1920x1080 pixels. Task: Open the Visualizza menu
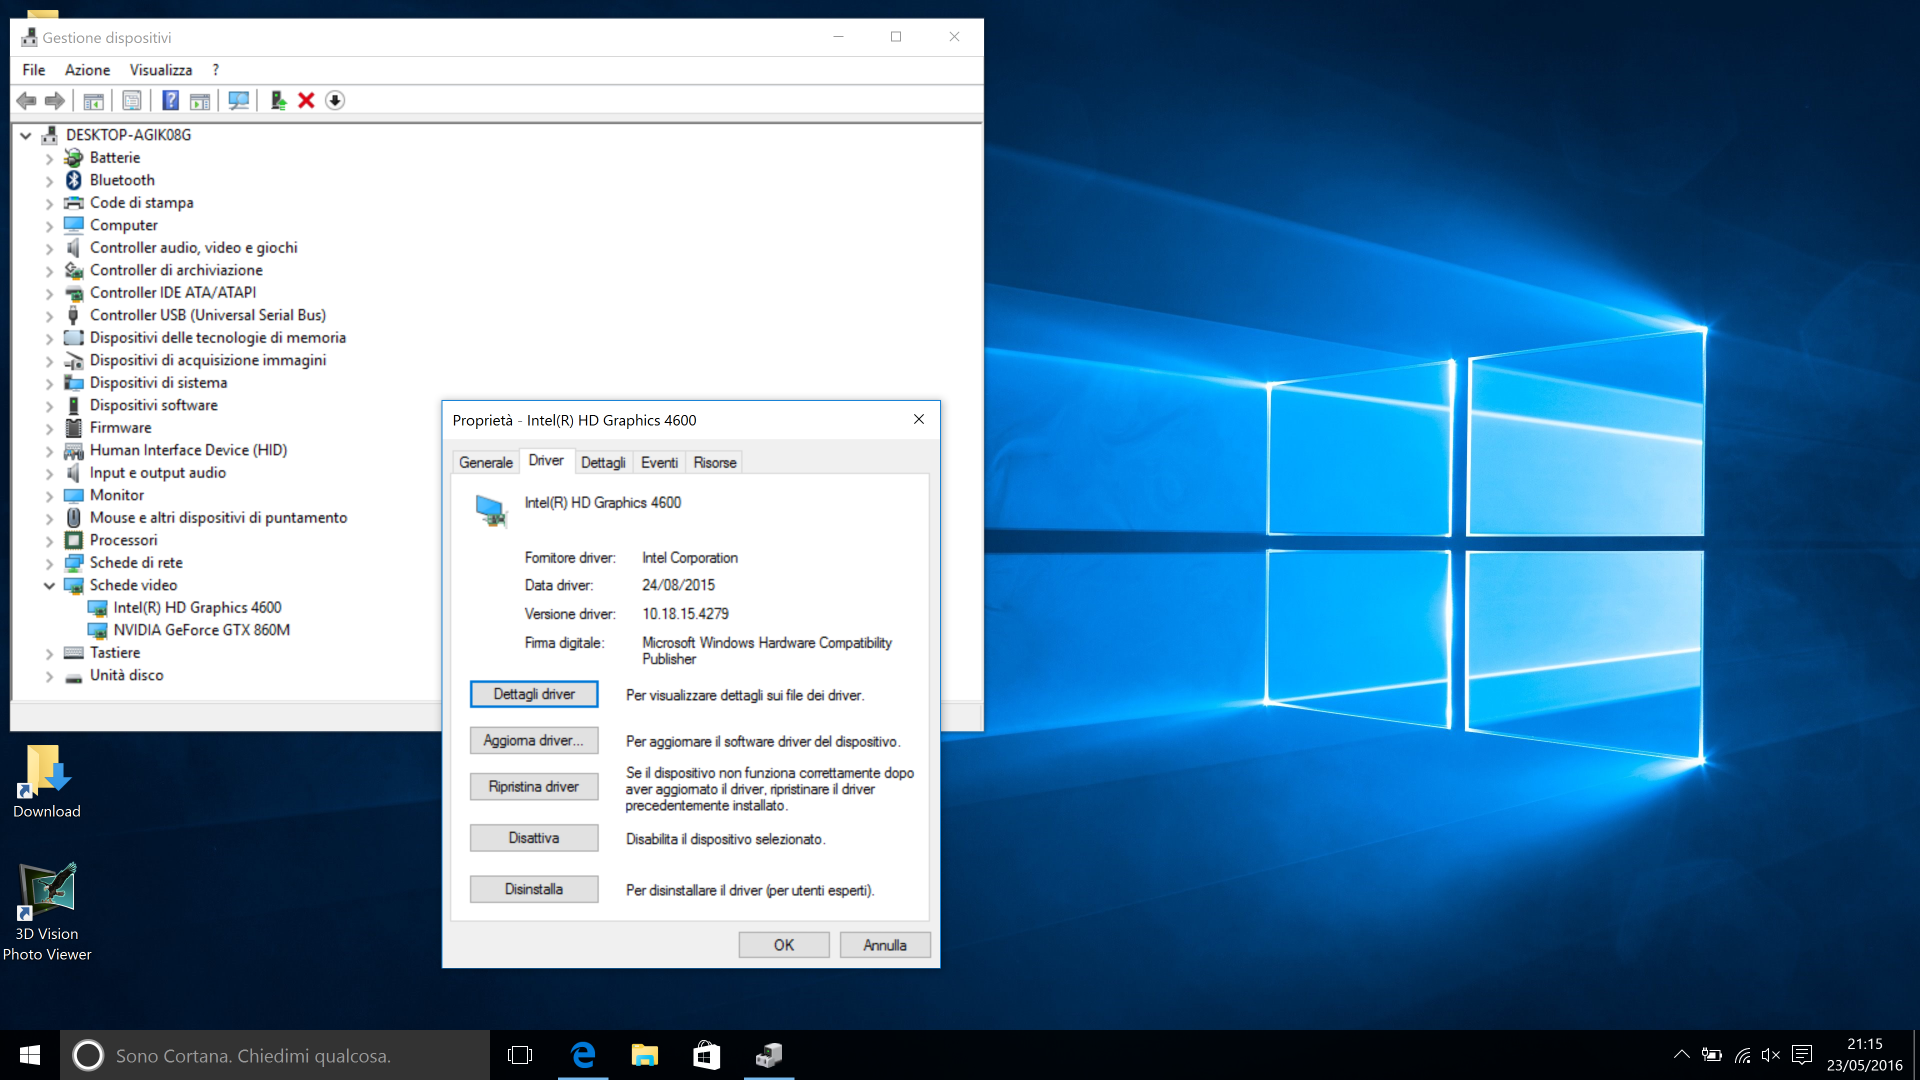[x=160, y=70]
